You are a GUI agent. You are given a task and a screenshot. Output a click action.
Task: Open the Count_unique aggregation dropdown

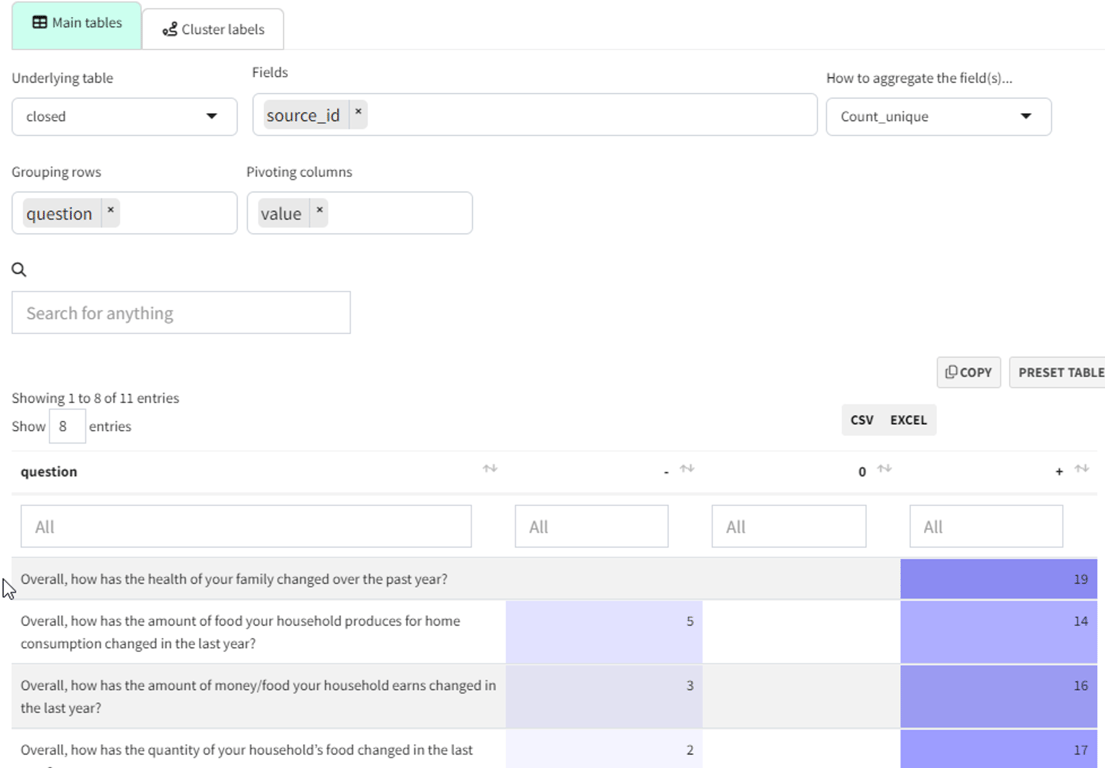[x=938, y=117]
